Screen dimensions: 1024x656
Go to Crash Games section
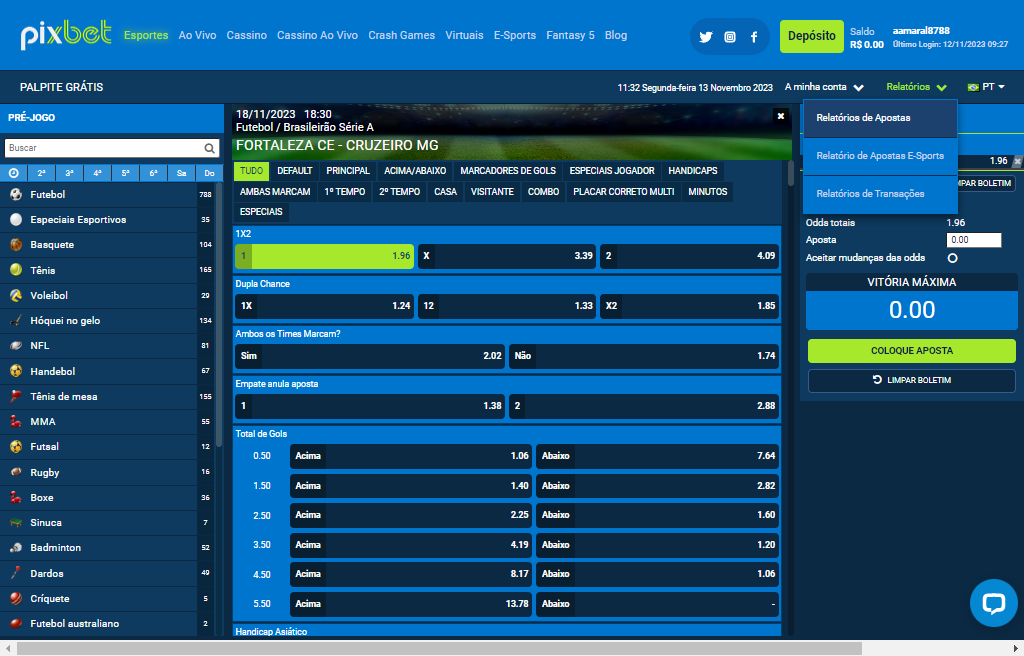(x=402, y=35)
